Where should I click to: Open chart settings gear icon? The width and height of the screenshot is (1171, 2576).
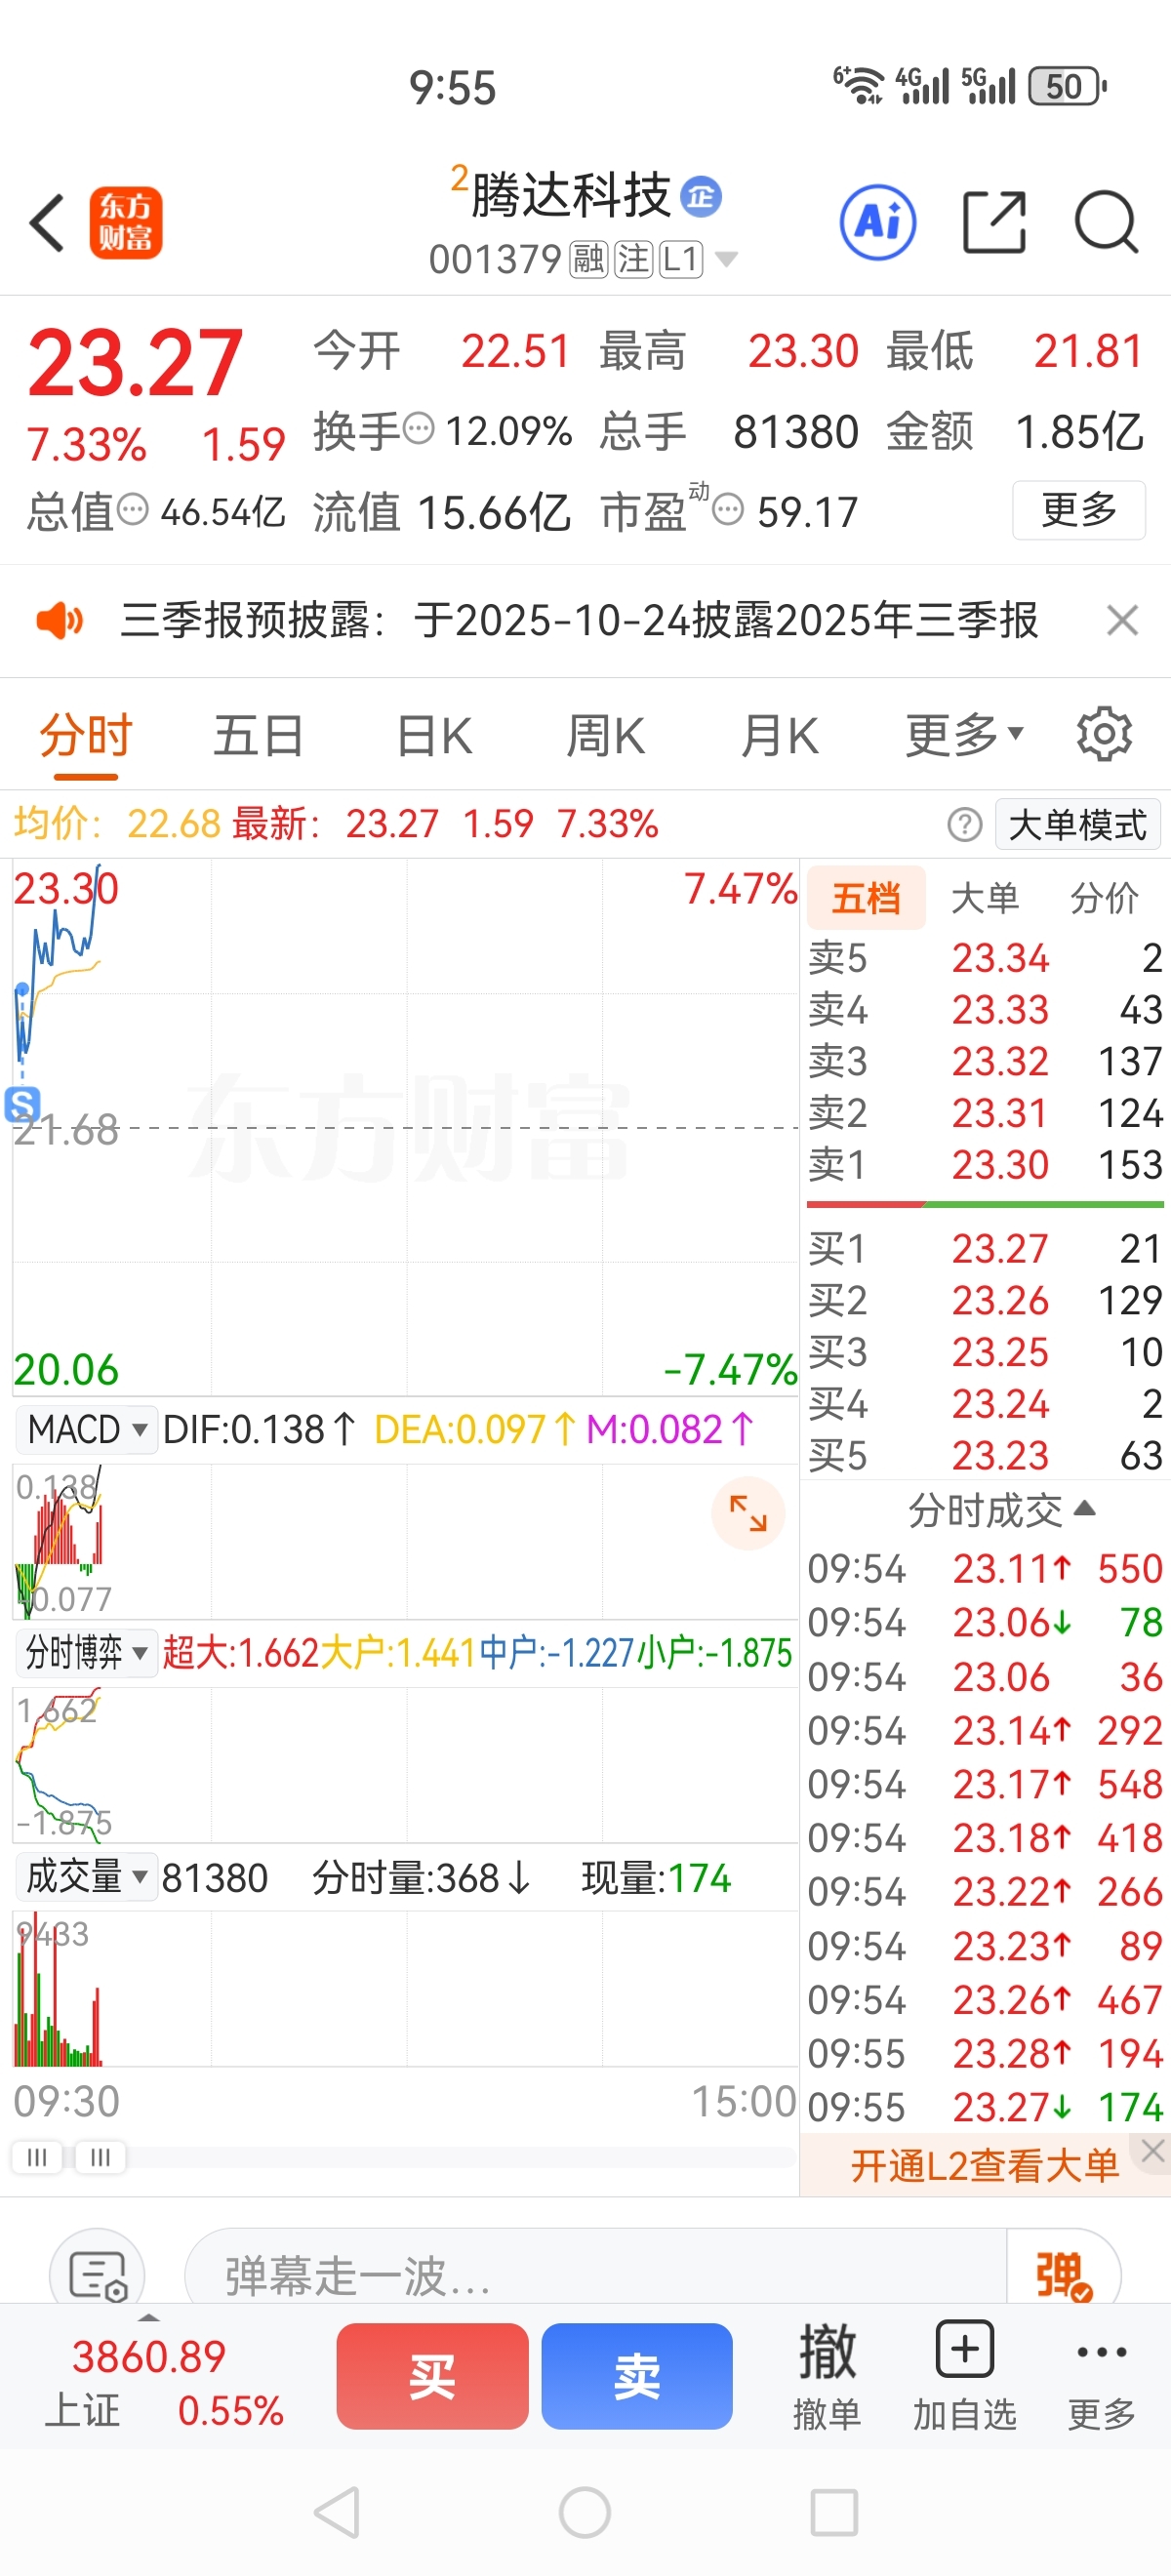point(1104,735)
